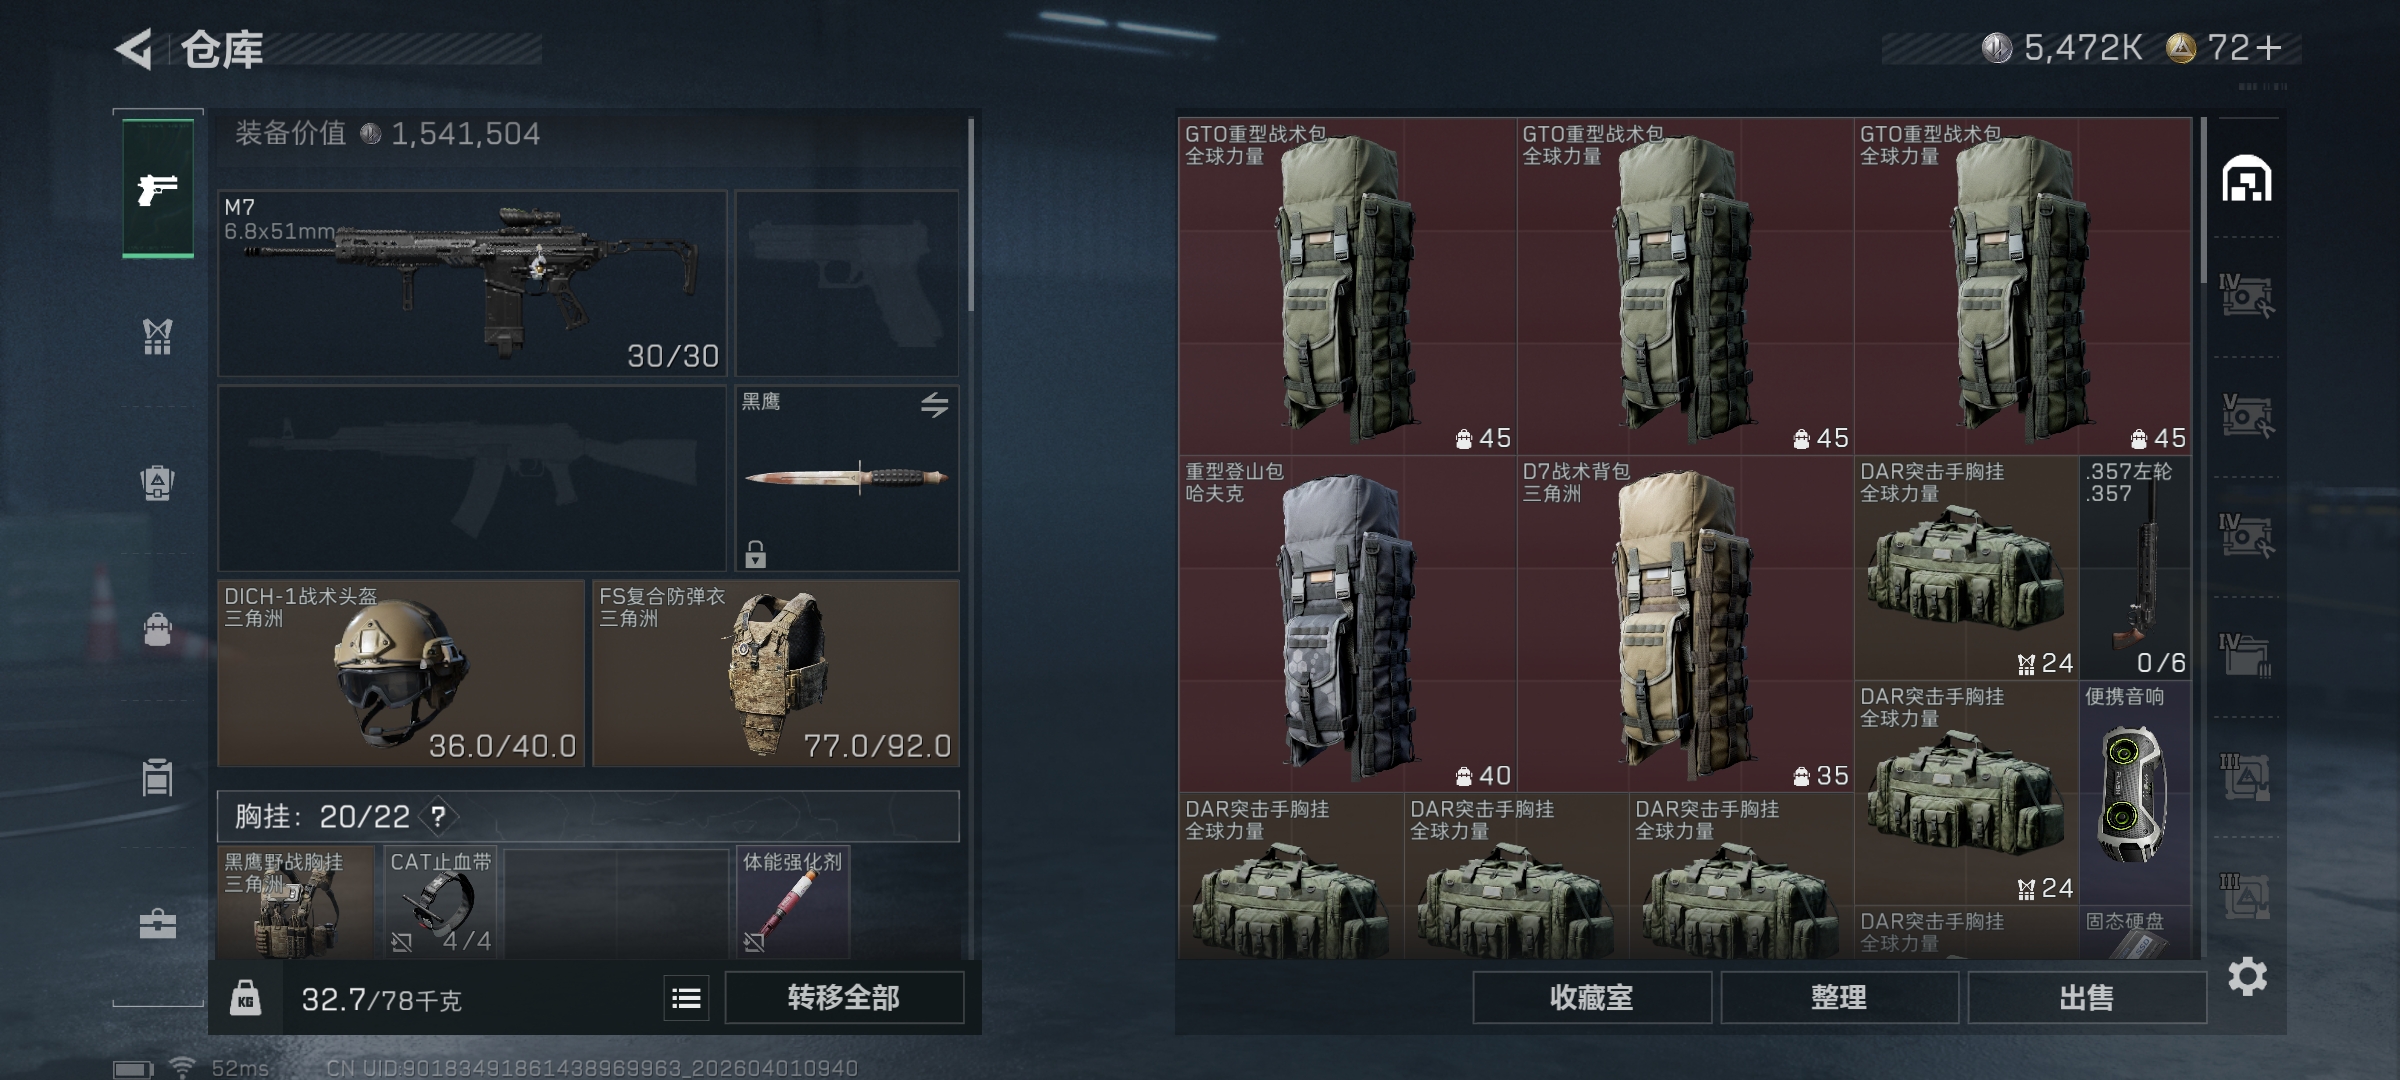Image resolution: width=2400 pixels, height=1080 pixels.
Task: Open the list view icon beside 转移全部
Action: tap(686, 998)
